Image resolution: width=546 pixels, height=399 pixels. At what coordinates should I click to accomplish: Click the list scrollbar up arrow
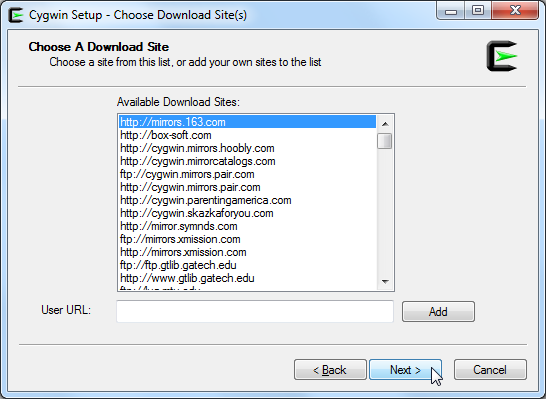click(385, 124)
